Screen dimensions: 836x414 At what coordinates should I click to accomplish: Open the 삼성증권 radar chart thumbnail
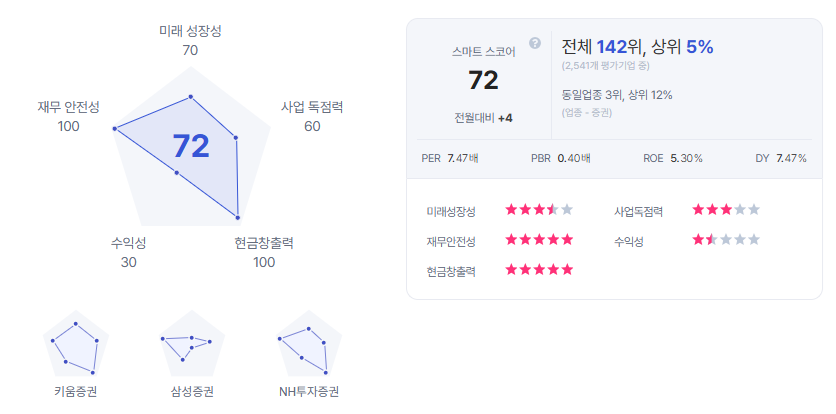[192, 343]
